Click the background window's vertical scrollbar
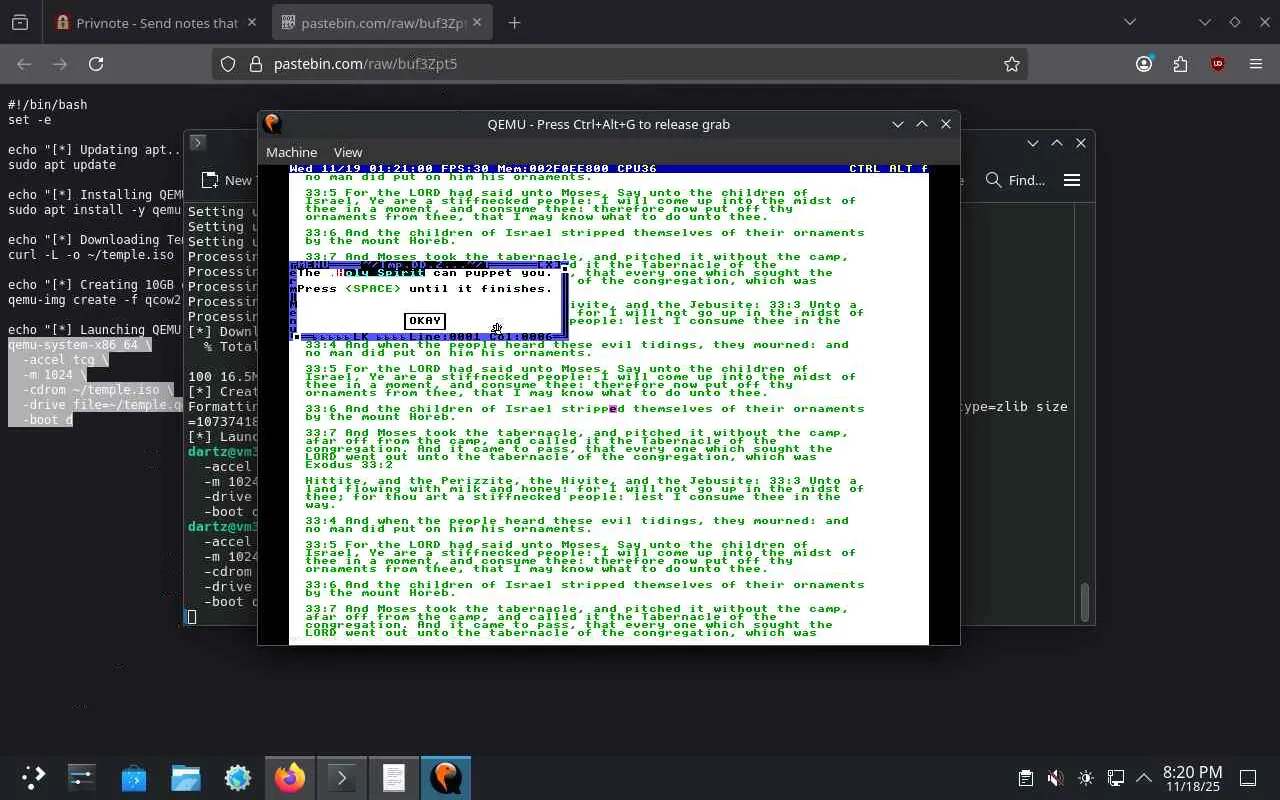The height and width of the screenshot is (800, 1280). [x=1085, y=600]
